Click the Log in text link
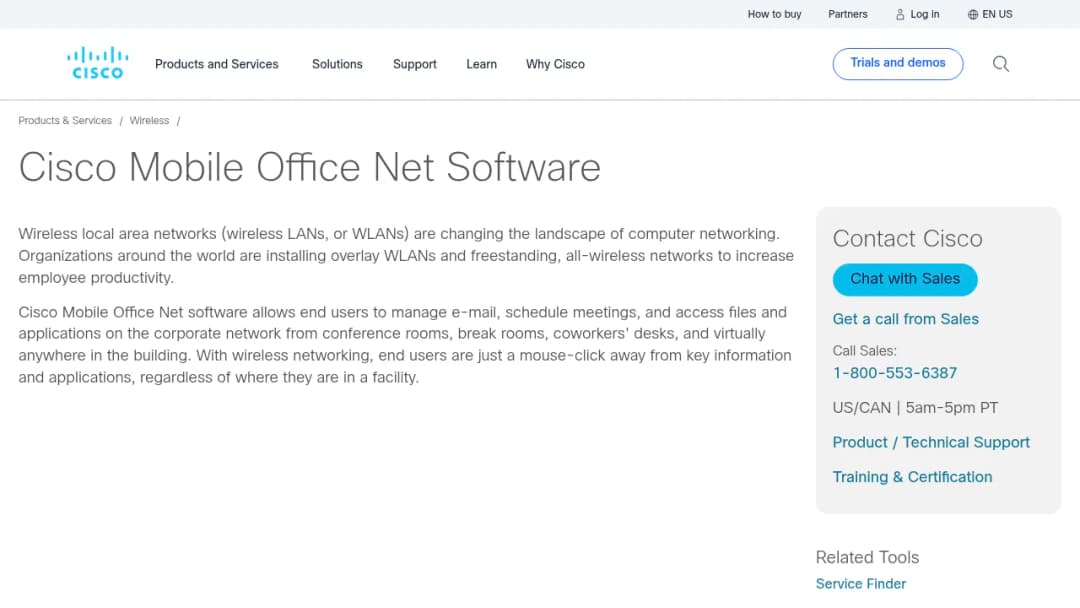 (924, 14)
